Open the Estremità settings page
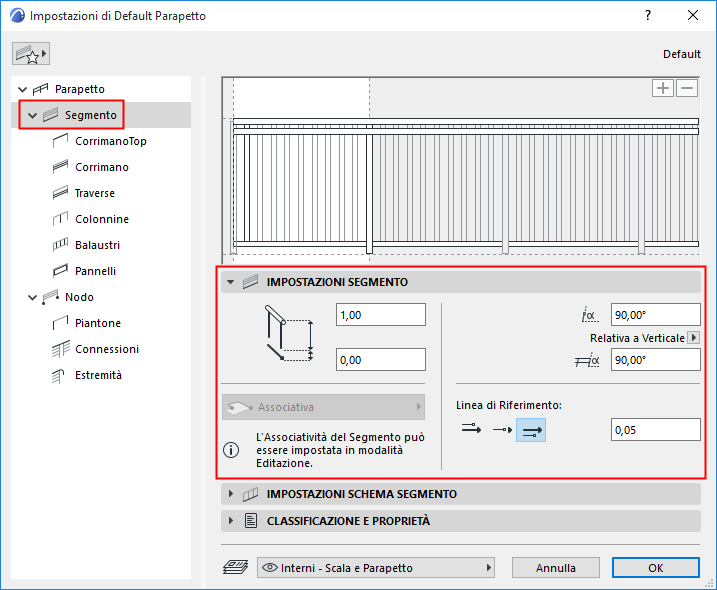717x590 pixels. [x=98, y=375]
